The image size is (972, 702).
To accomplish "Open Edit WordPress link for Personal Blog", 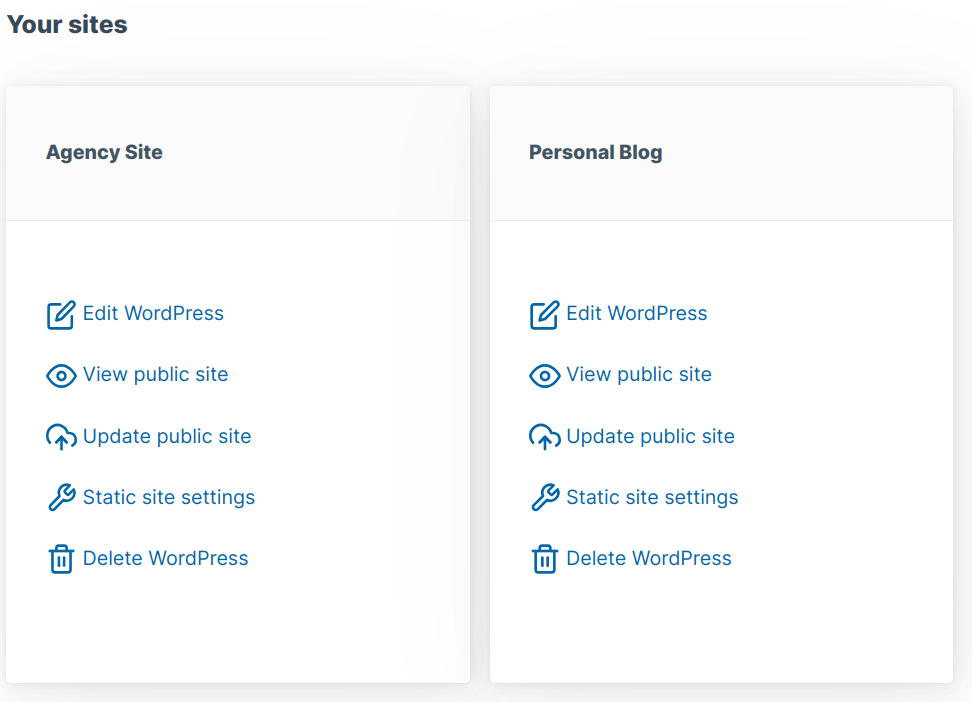I will tap(636, 313).
